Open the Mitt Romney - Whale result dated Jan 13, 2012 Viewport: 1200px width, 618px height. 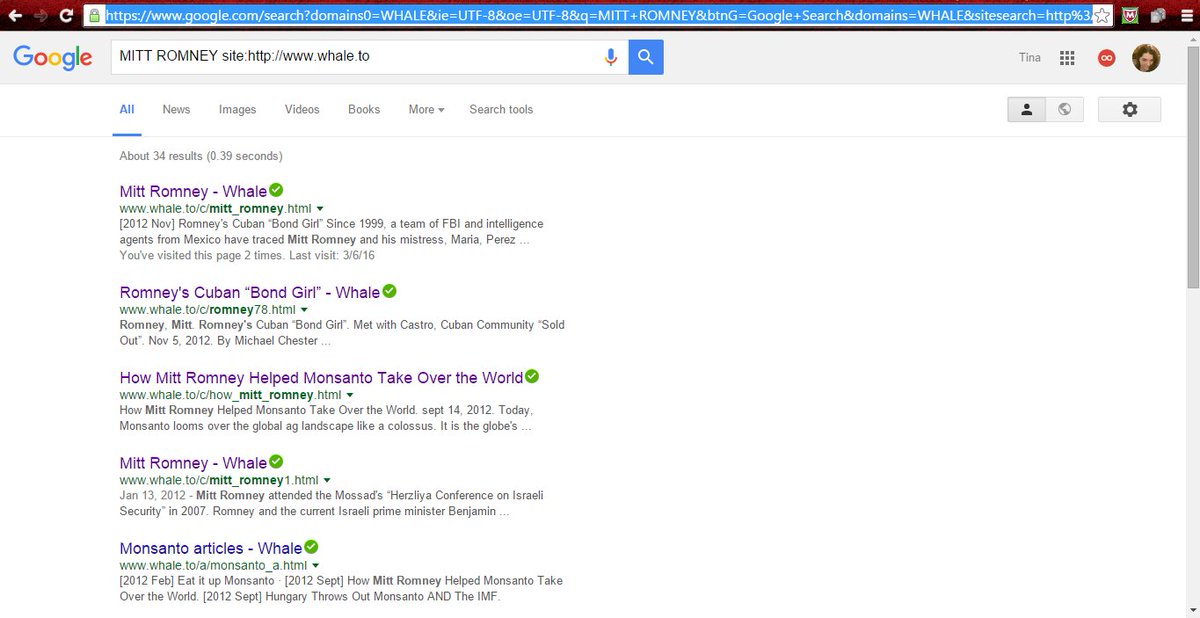(x=193, y=462)
